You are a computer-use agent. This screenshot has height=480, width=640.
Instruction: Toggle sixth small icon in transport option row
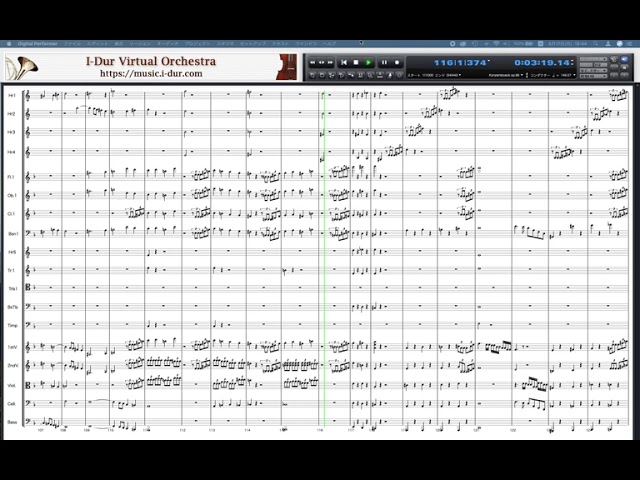(x=361, y=75)
